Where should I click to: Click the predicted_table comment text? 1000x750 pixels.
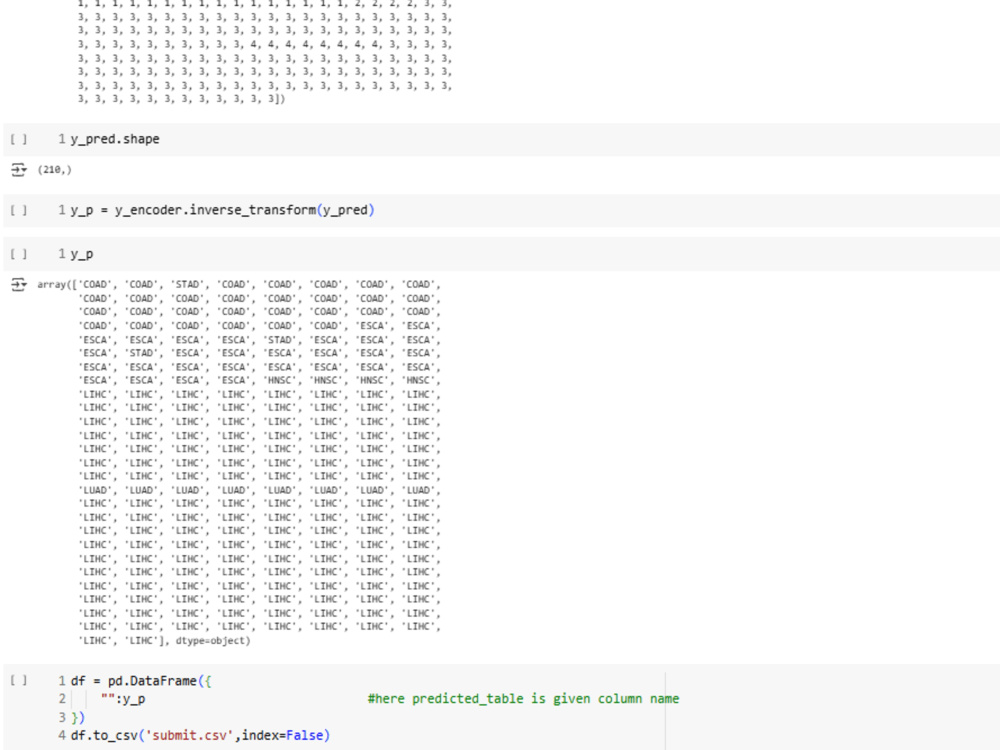[x=523, y=698]
